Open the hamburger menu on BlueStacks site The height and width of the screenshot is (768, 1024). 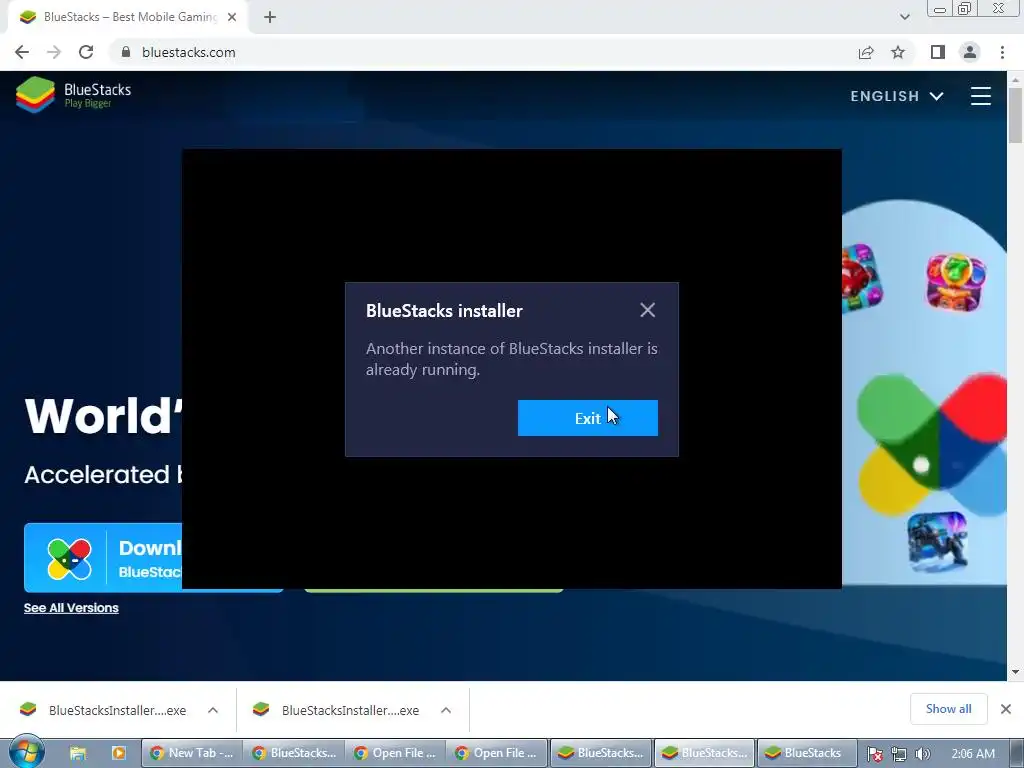[980, 96]
